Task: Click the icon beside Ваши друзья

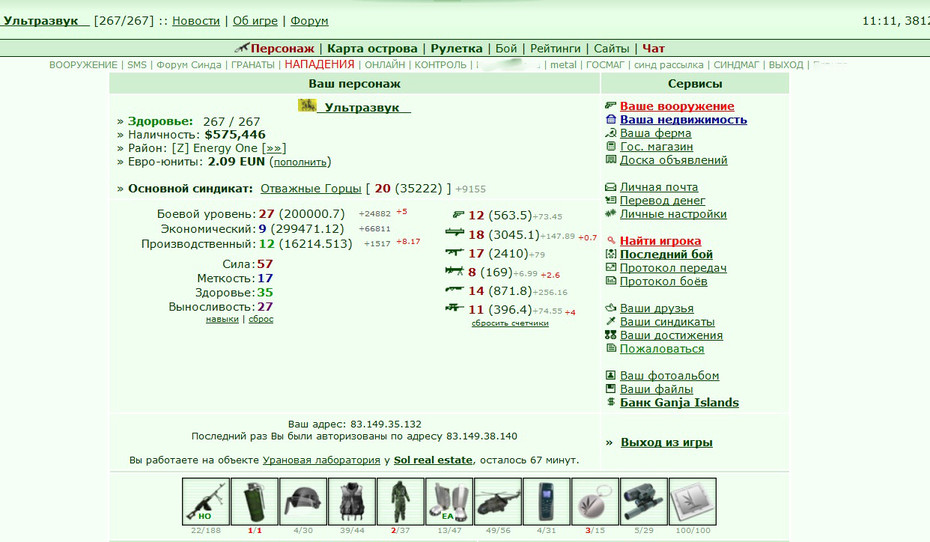Action: click(610, 308)
